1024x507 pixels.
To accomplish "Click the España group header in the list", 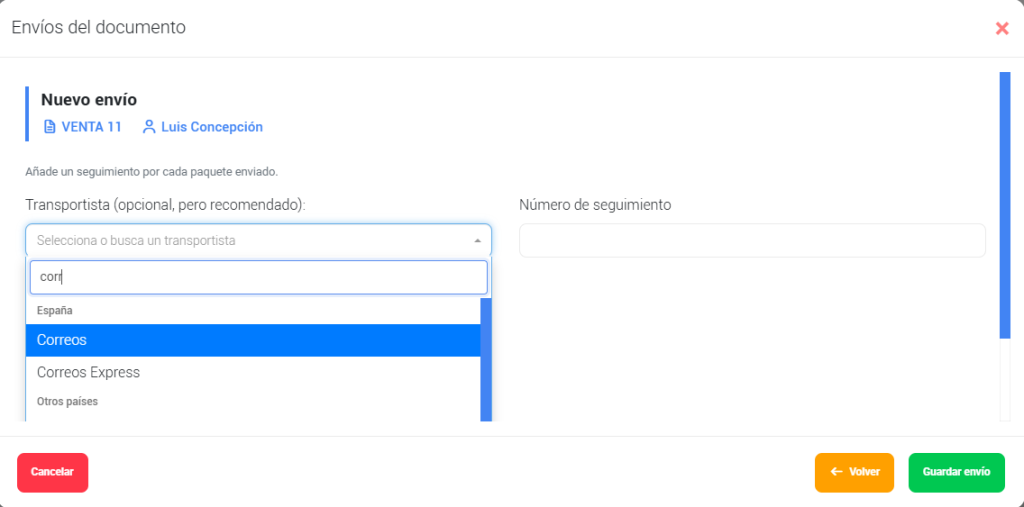I will click(x=55, y=310).
